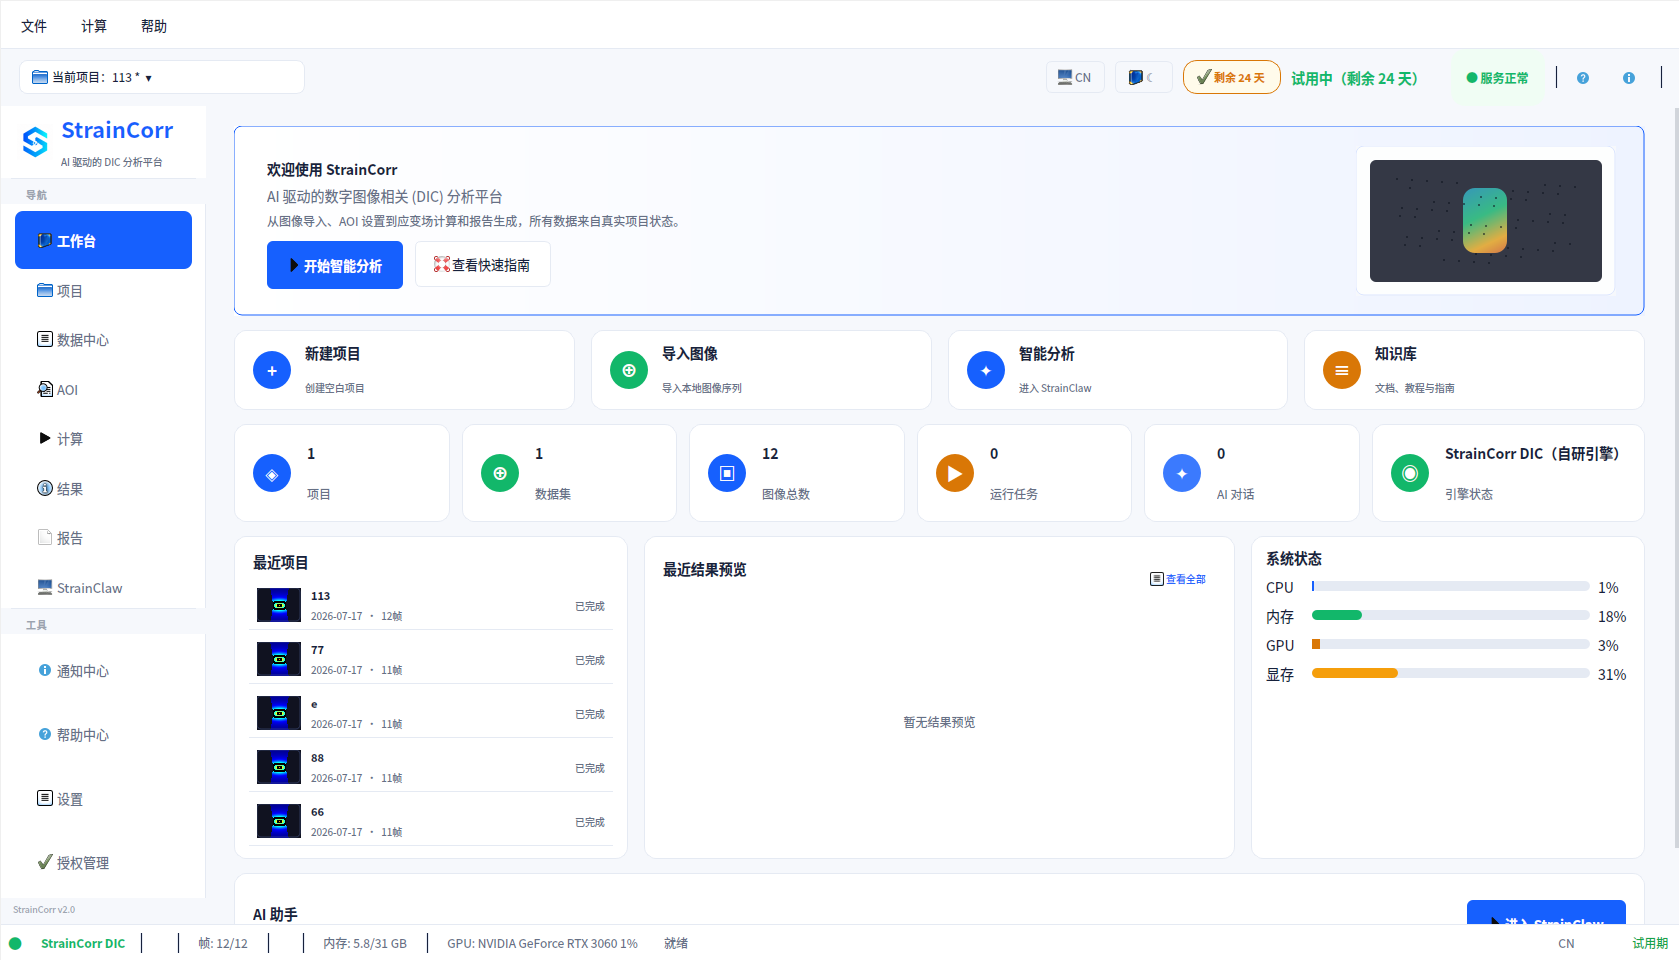Open 计算 in the sidebar navigation
This screenshot has height=960, width=1679.
coord(103,439)
